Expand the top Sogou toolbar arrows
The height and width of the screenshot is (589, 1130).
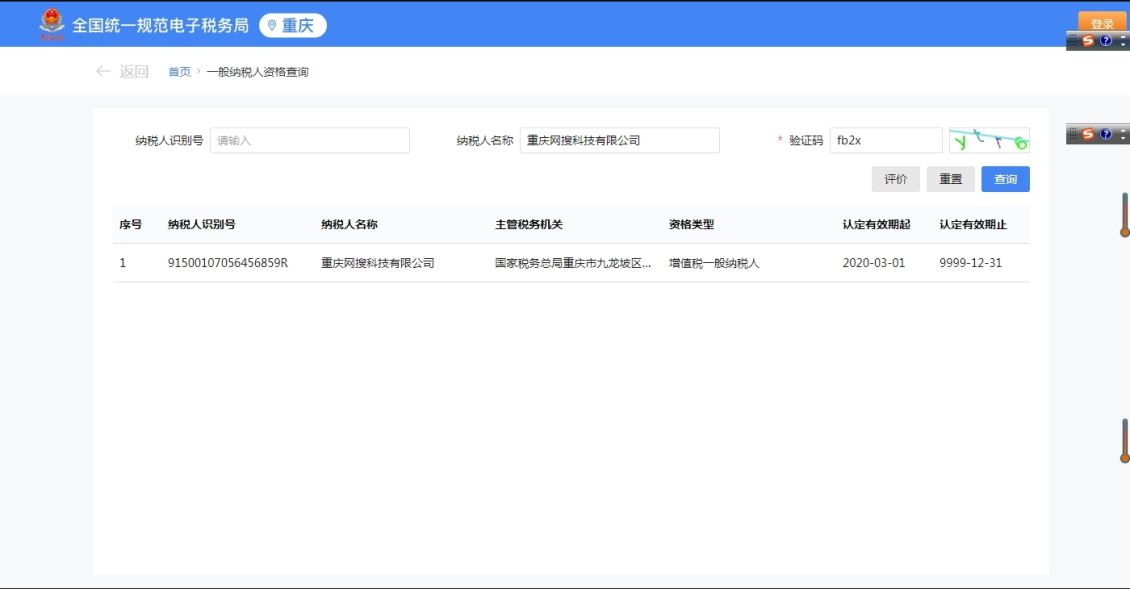1122,41
